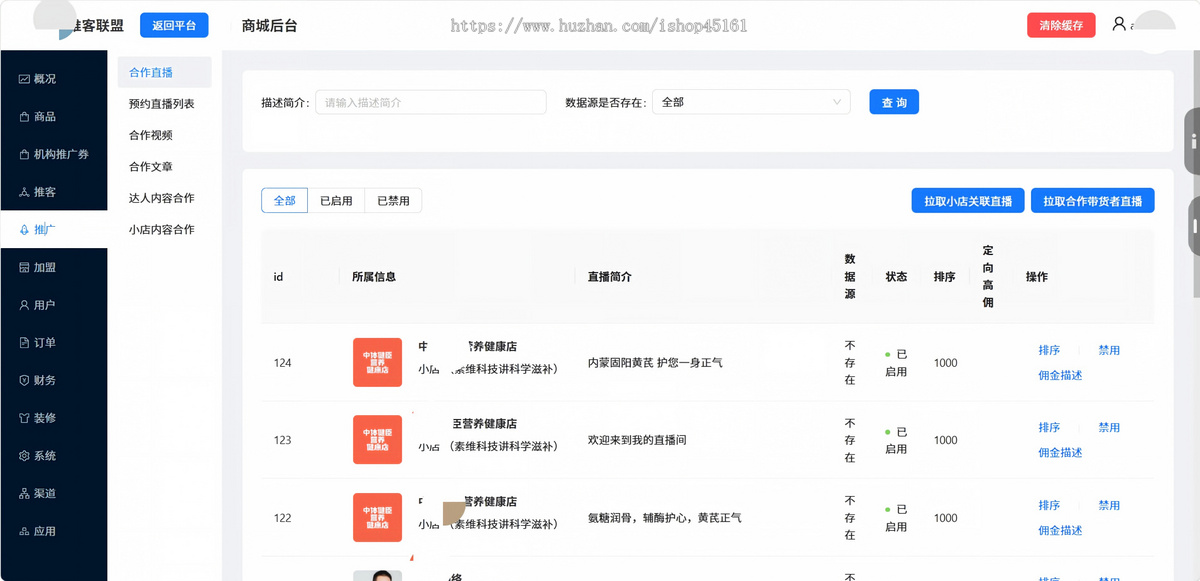Screen dimensions: 1200x581
Task: Switch to the 全部 filter tab
Action: pos(285,200)
